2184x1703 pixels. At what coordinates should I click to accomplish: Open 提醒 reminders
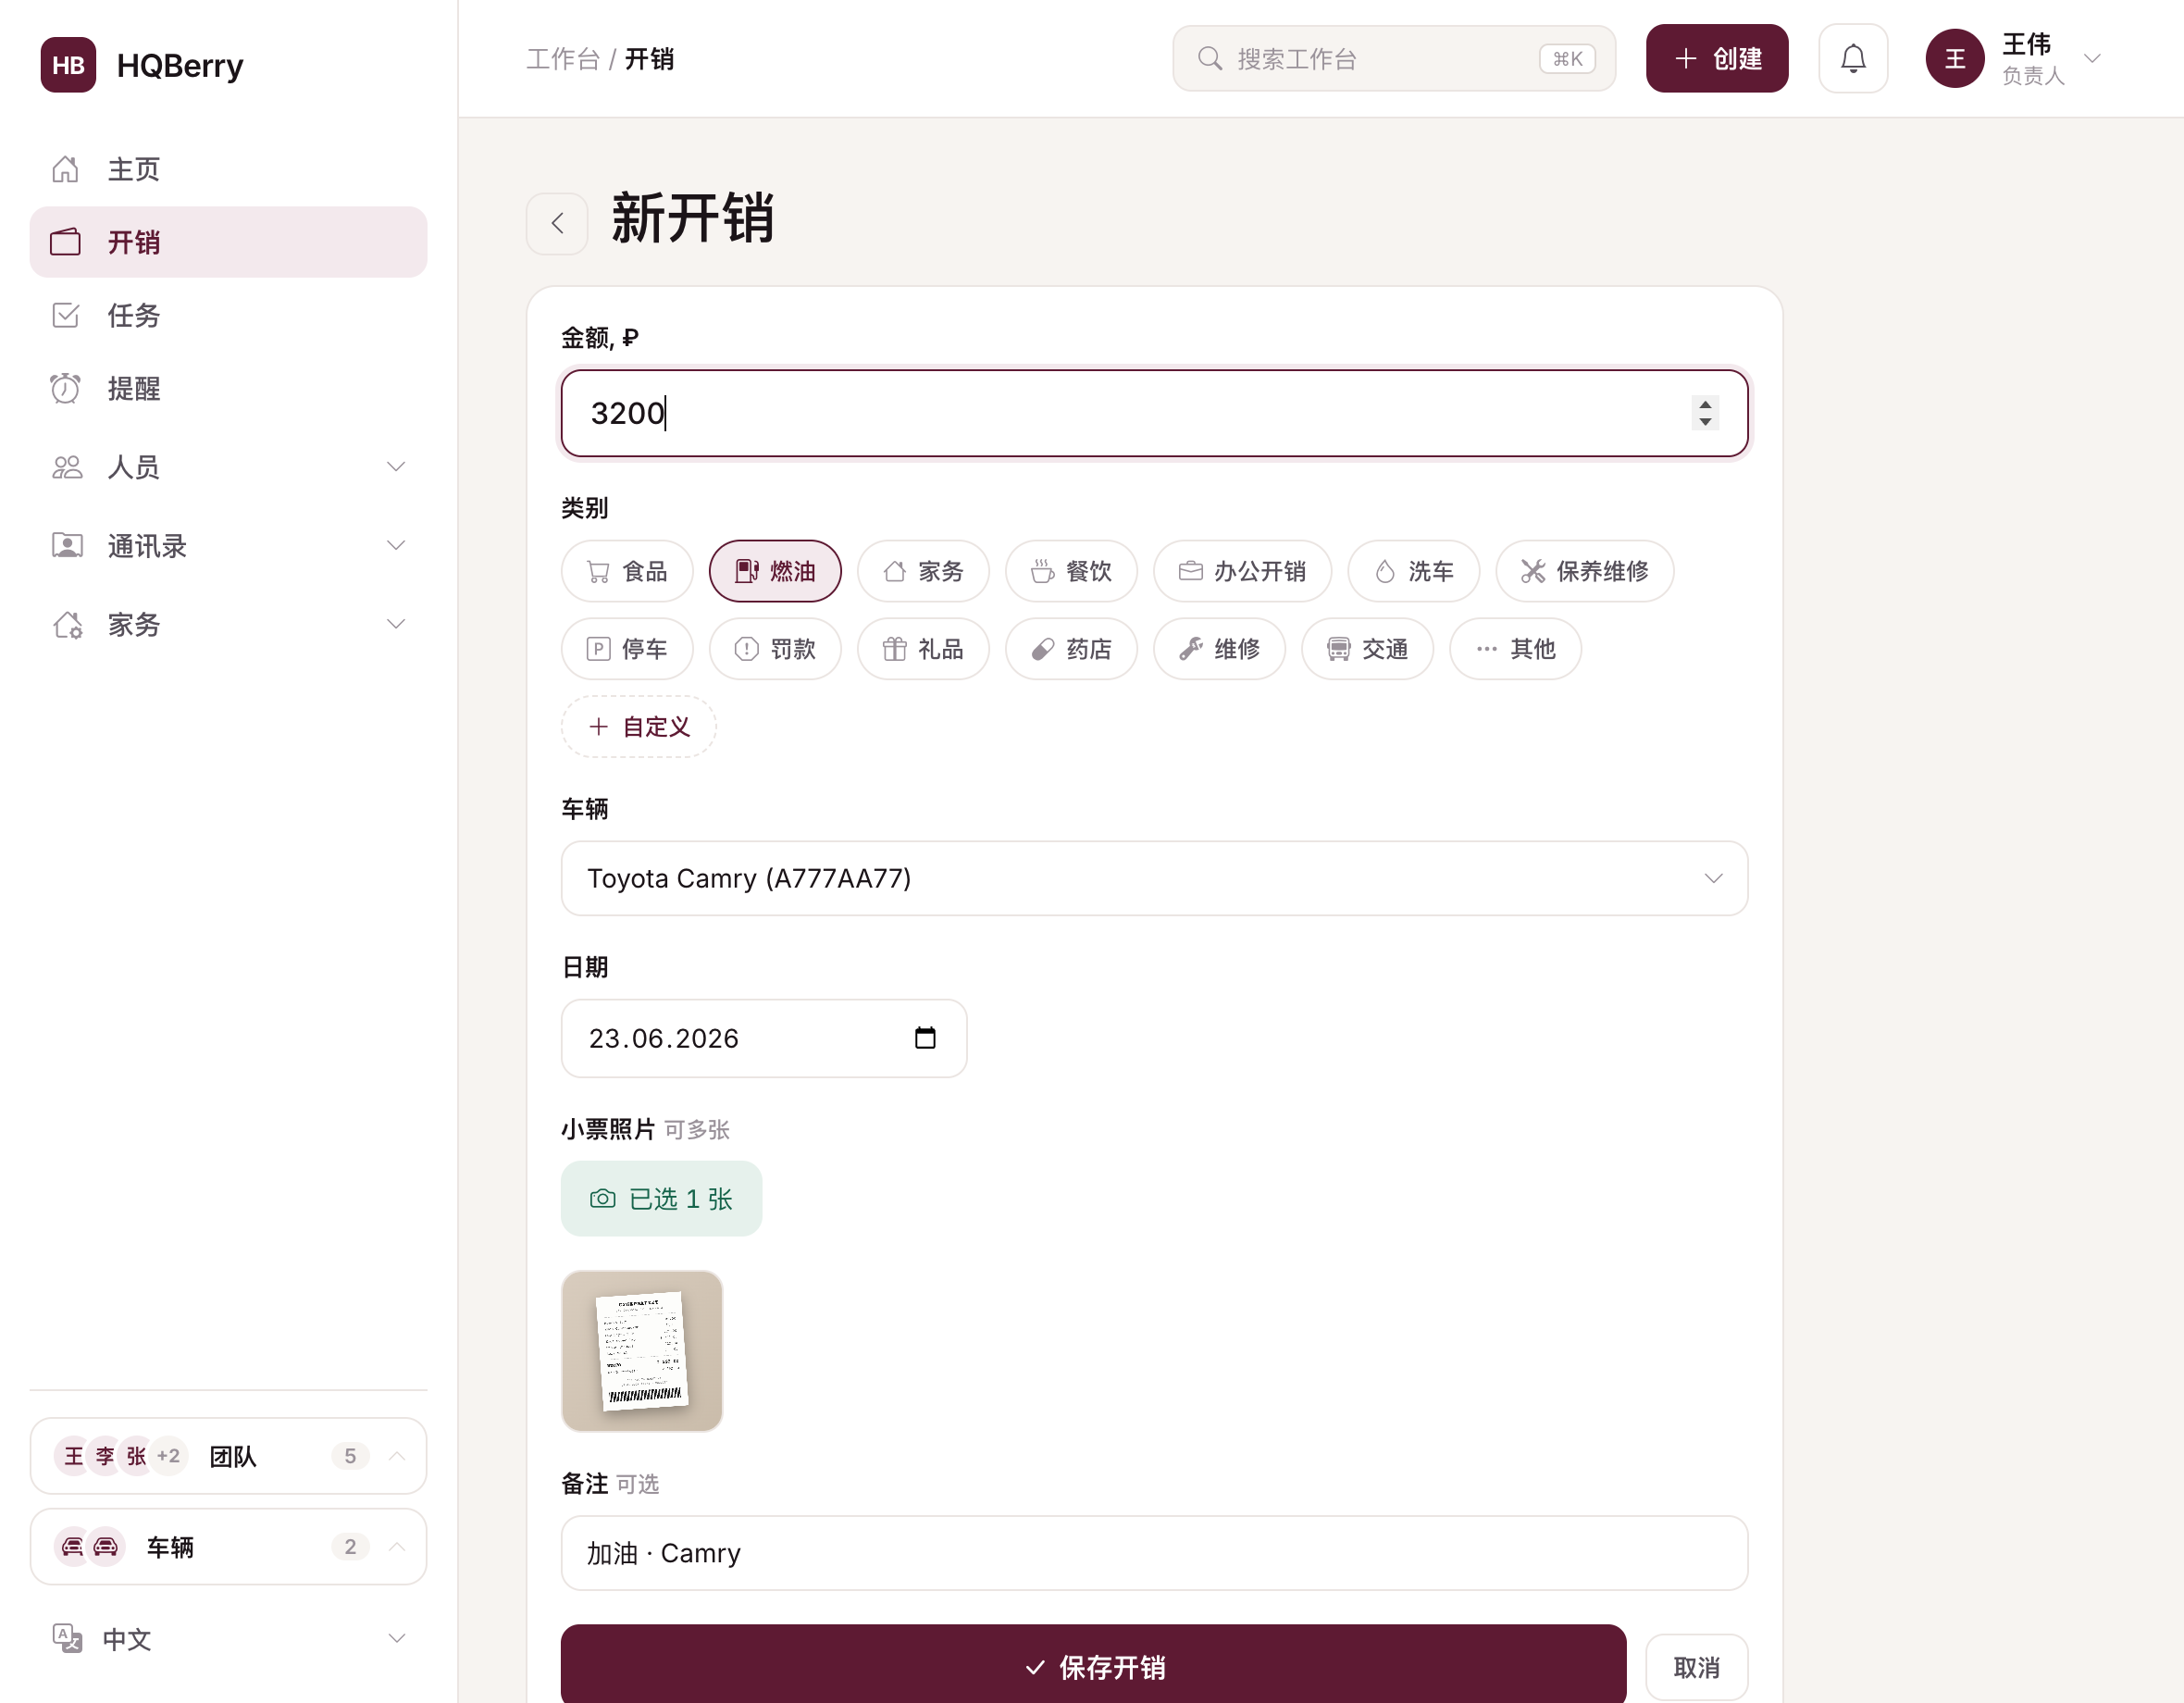click(x=228, y=388)
